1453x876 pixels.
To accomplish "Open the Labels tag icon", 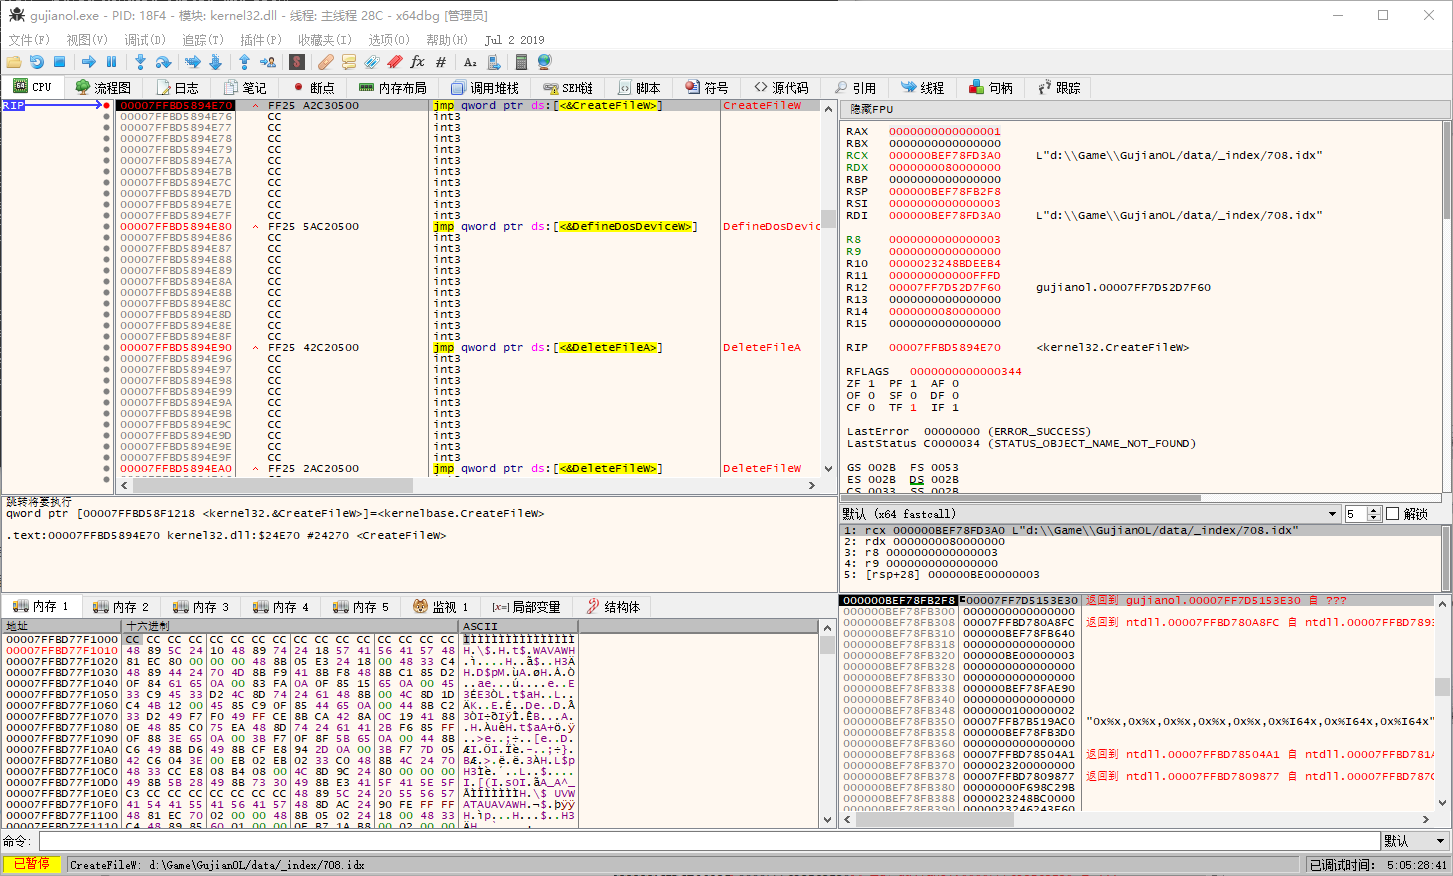I will click(372, 62).
